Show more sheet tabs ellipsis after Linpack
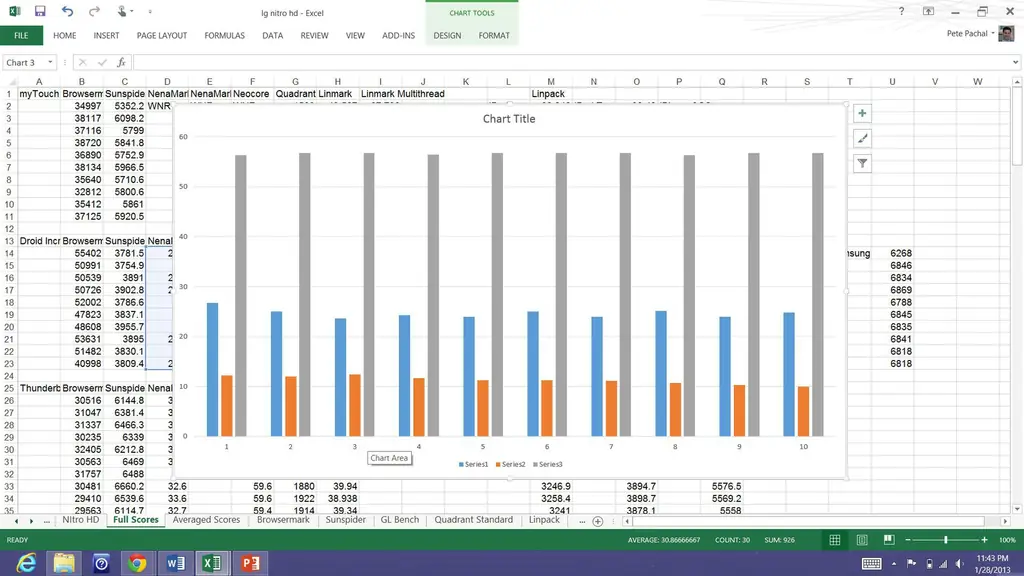Image resolution: width=1024 pixels, height=576 pixels. coord(582,521)
